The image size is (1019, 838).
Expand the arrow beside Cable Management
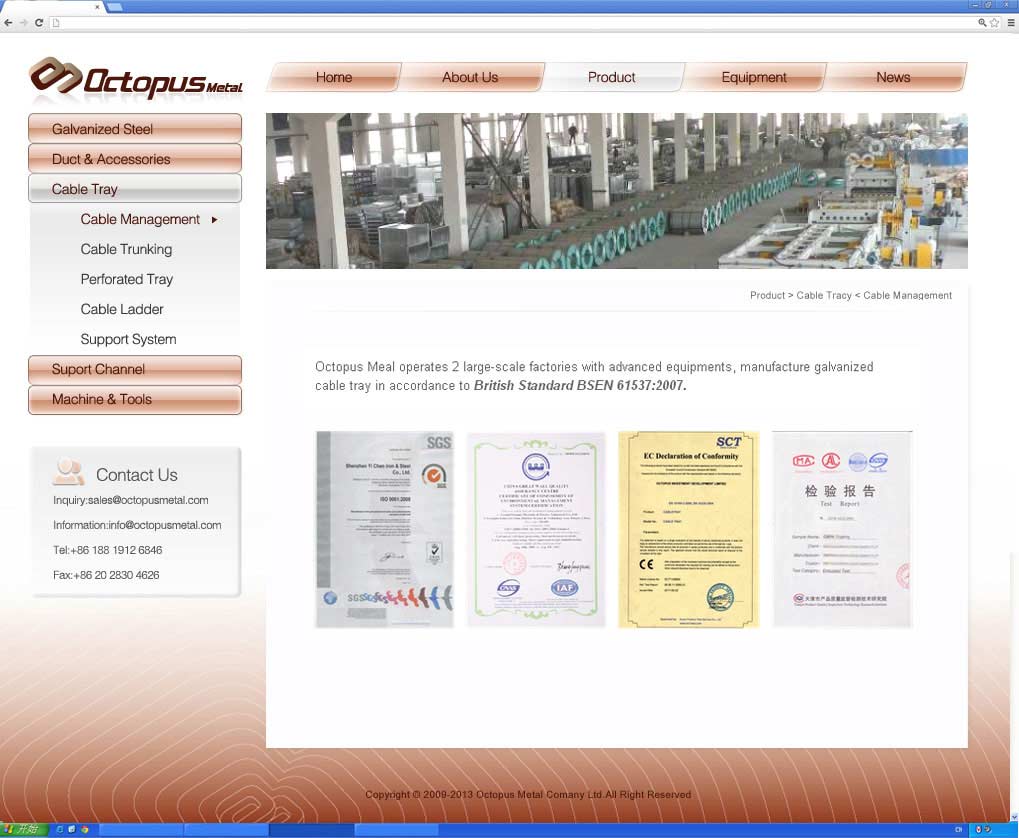click(214, 220)
